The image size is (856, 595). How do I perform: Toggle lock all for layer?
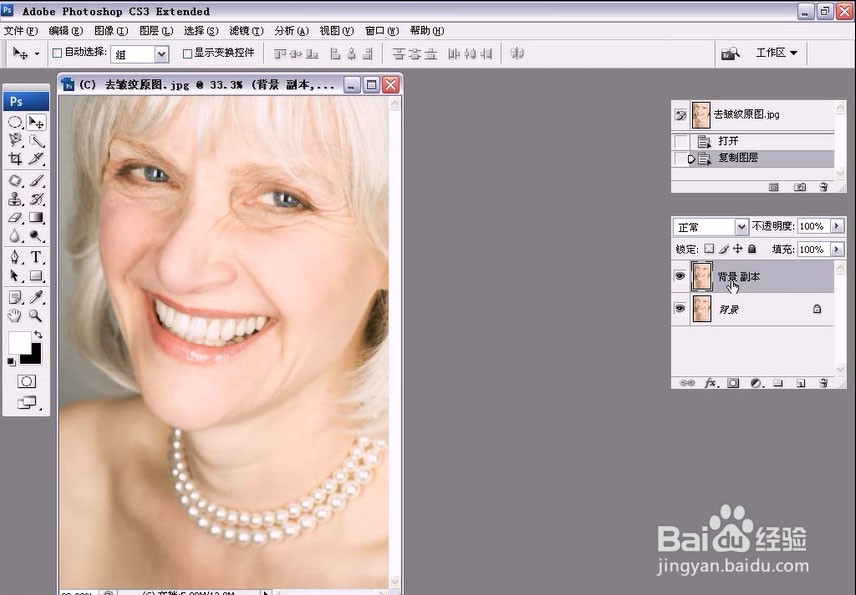coord(752,249)
